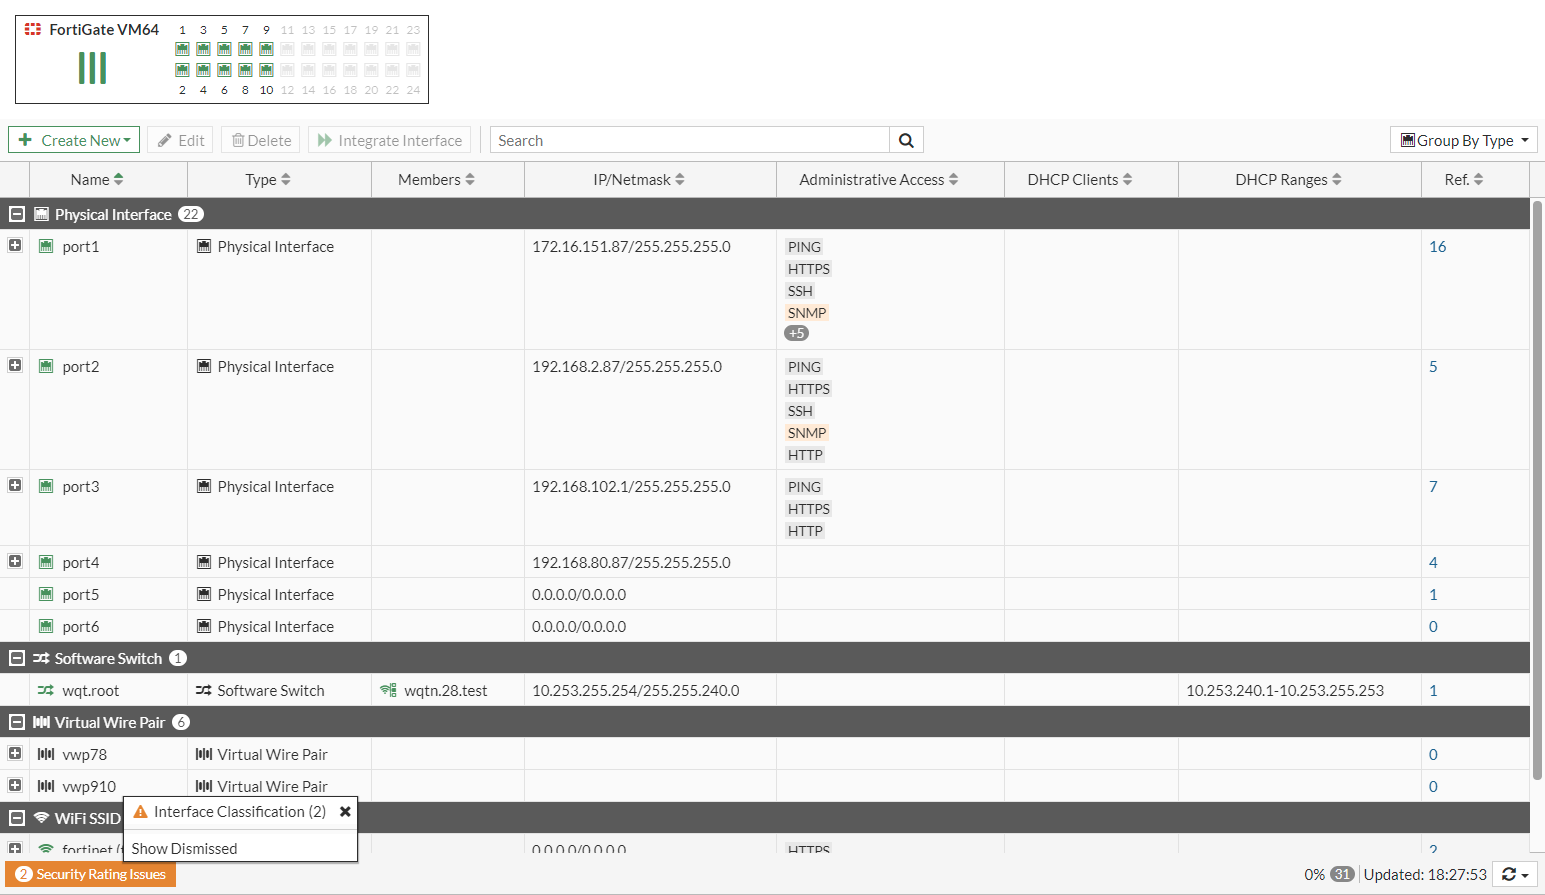Click greyed-out port 24 on the faceplate
Screen dimensions: 1545x895
point(413,70)
